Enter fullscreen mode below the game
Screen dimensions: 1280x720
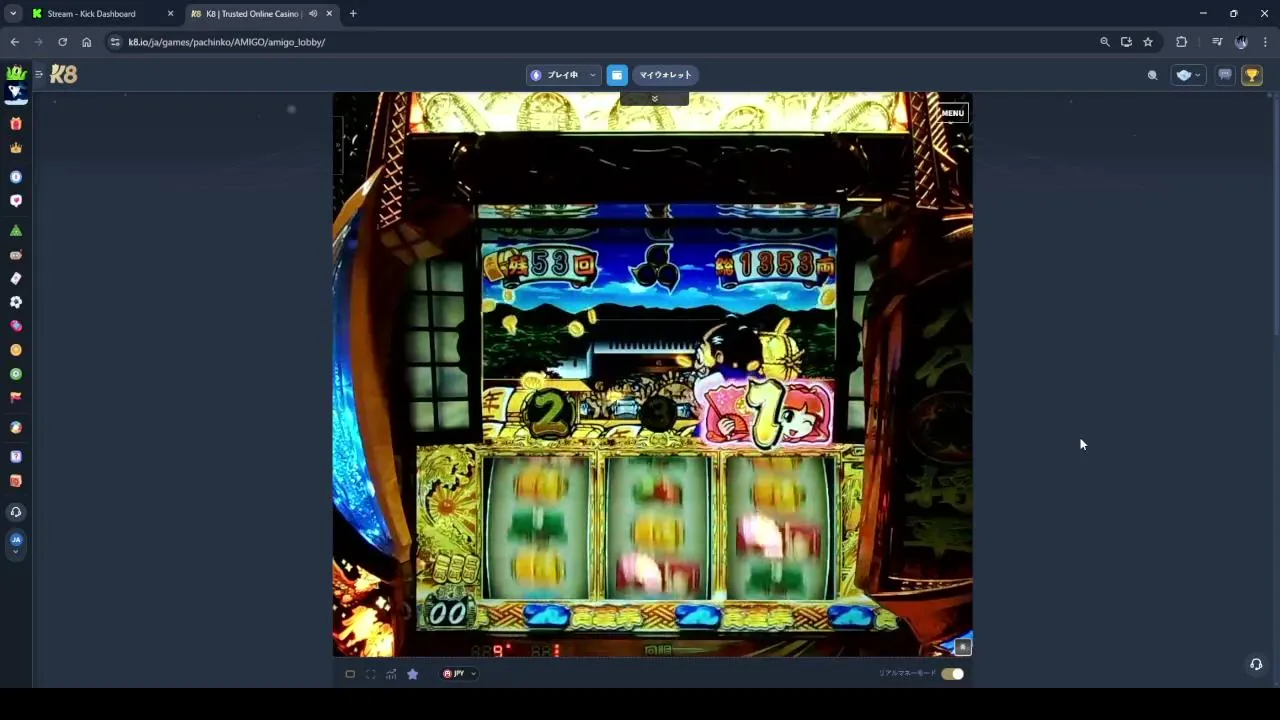[370, 674]
